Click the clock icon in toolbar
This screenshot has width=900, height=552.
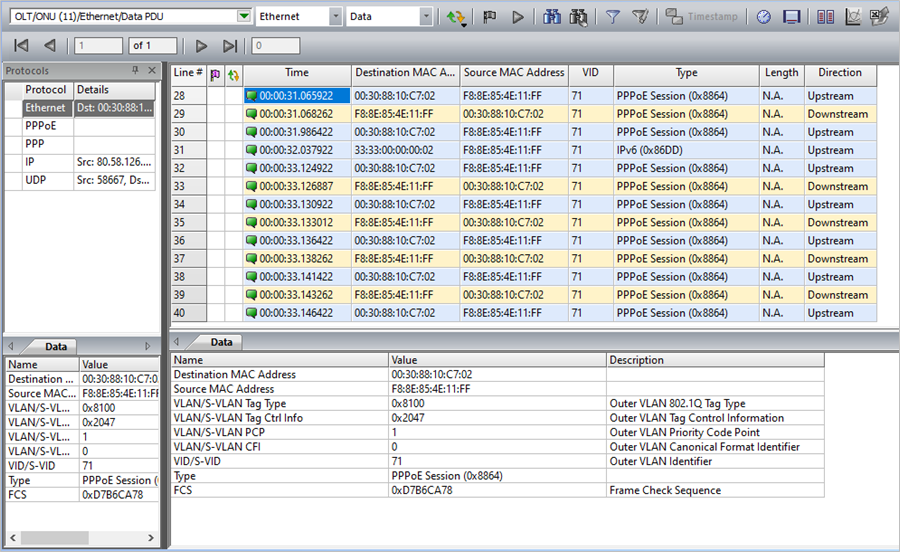(764, 17)
